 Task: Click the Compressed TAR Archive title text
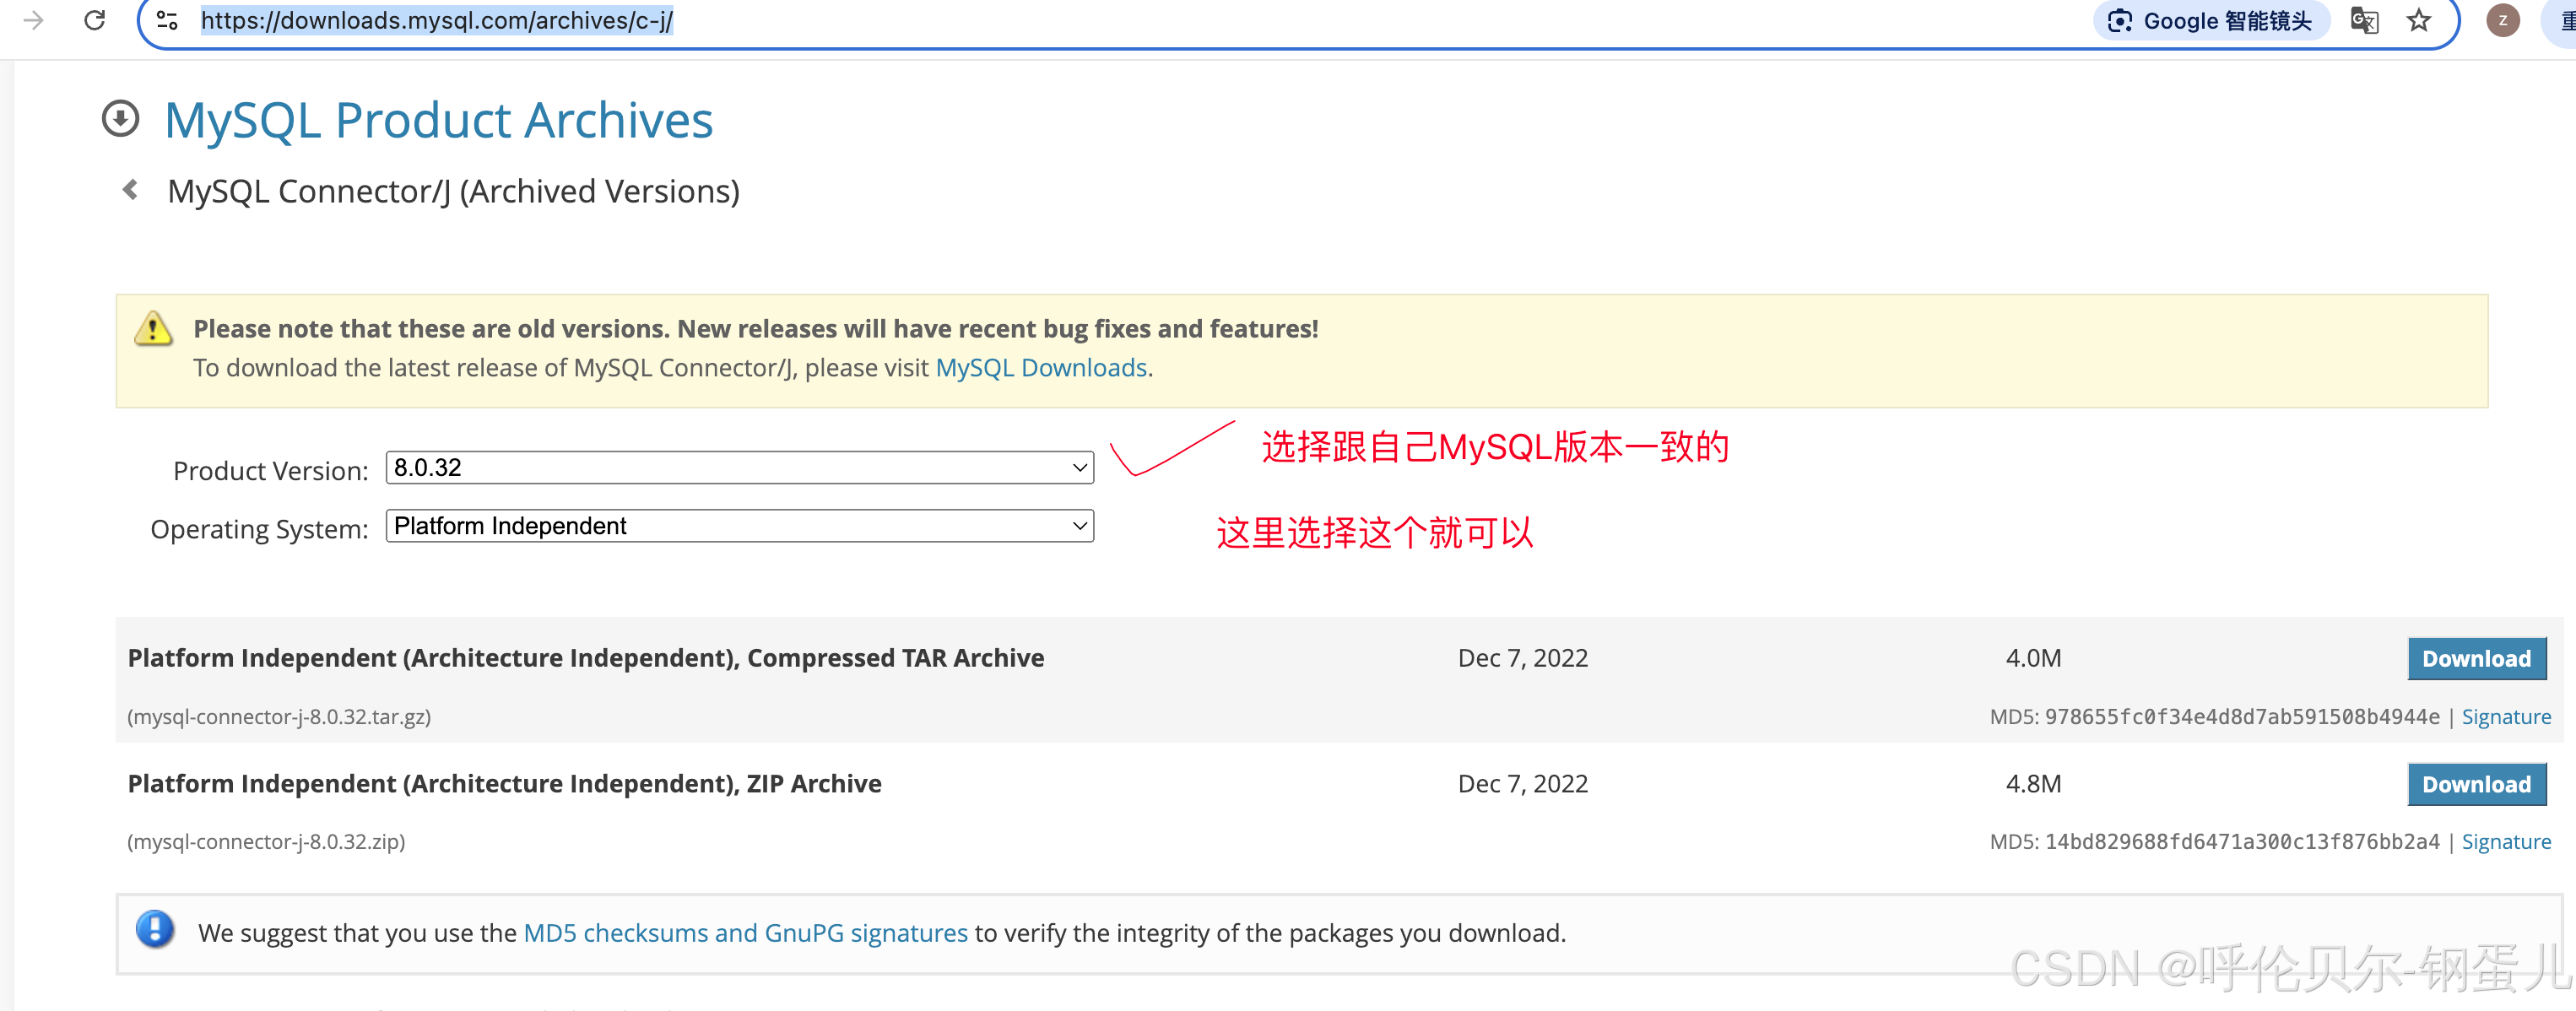pos(585,658)
